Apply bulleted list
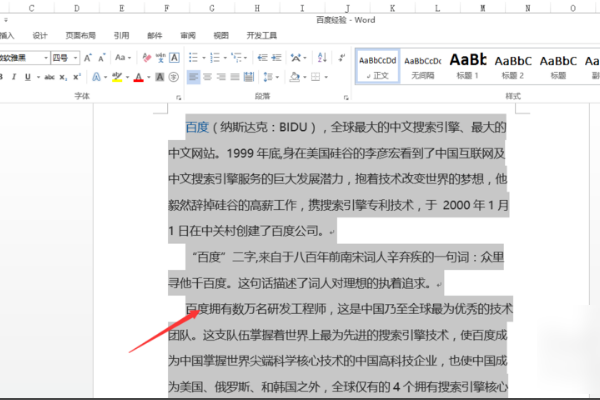This screenshot has width=600, height=400. pos(193,58)
